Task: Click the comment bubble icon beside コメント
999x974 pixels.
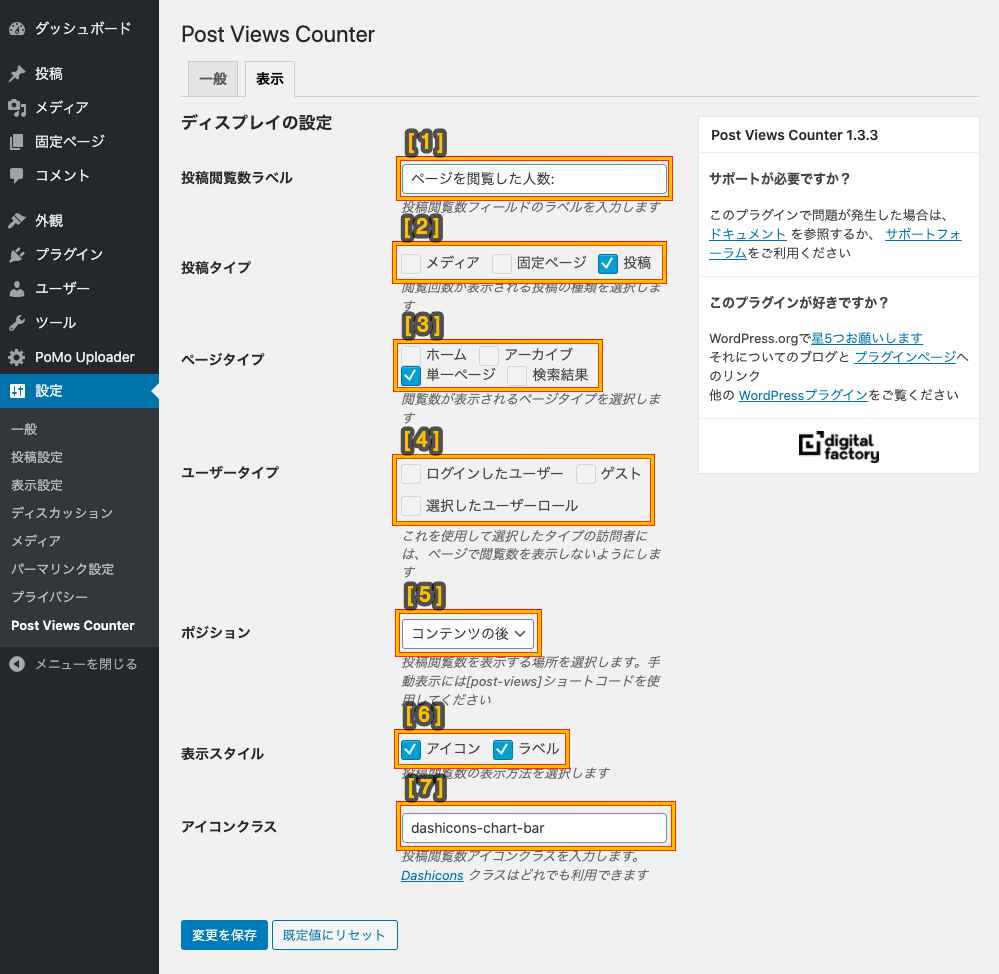Action: [17, 175]
